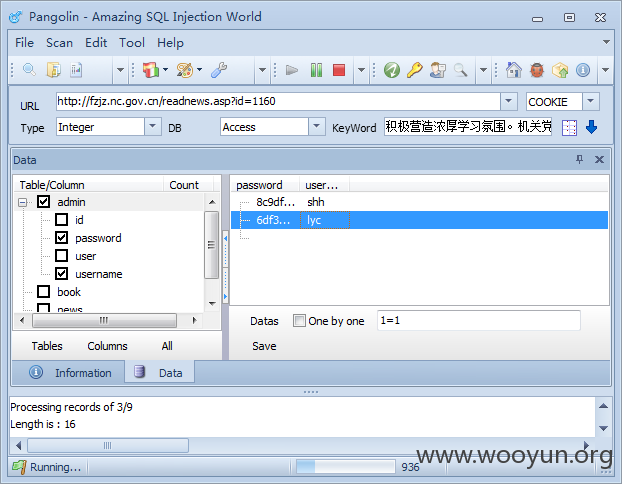622x484 pixels.
Task: Close the Data panel
Action: point(599,159)
